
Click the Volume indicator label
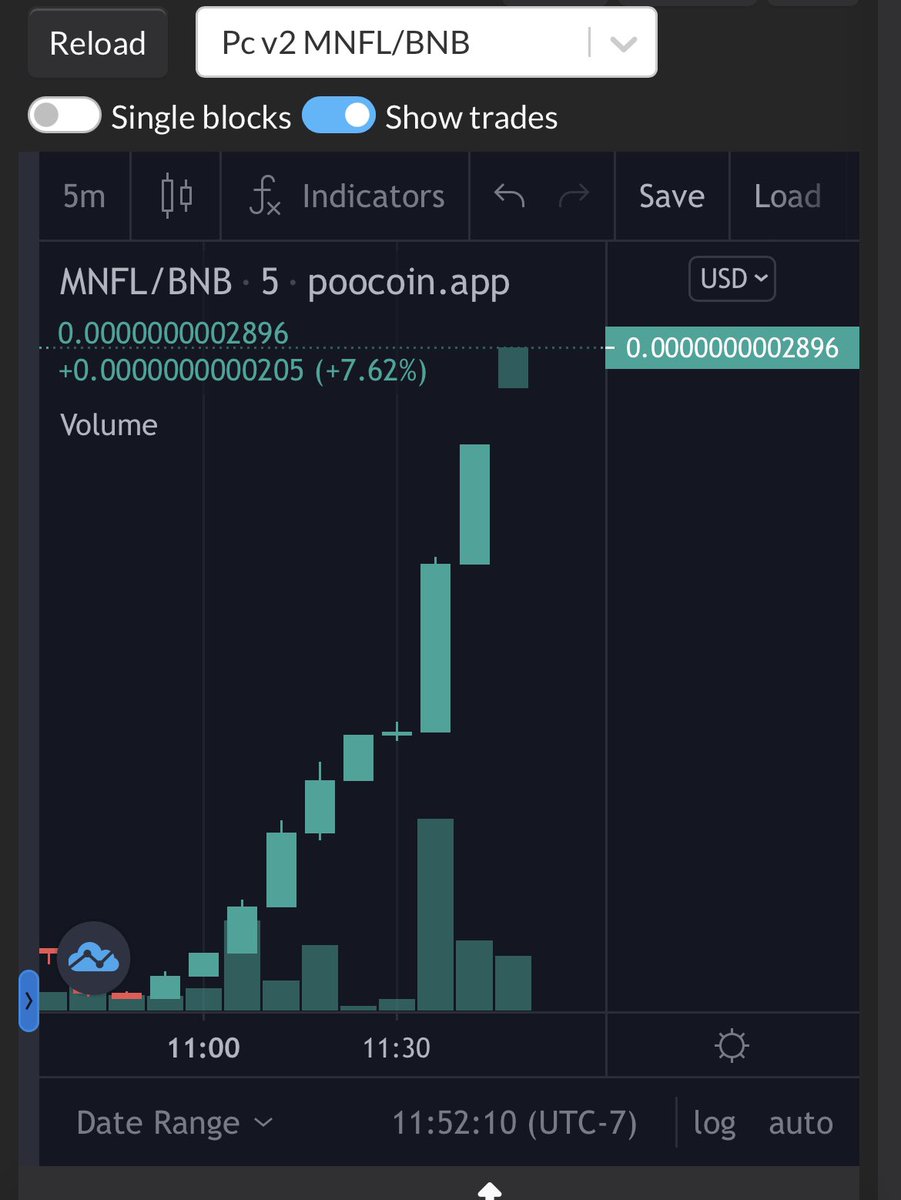click(109, 425)
